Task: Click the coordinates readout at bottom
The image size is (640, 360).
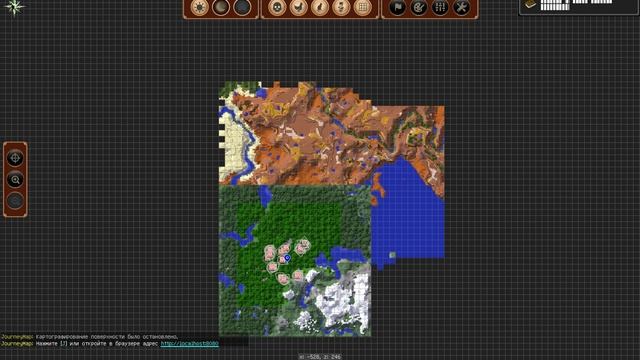Action: point(320,357)
